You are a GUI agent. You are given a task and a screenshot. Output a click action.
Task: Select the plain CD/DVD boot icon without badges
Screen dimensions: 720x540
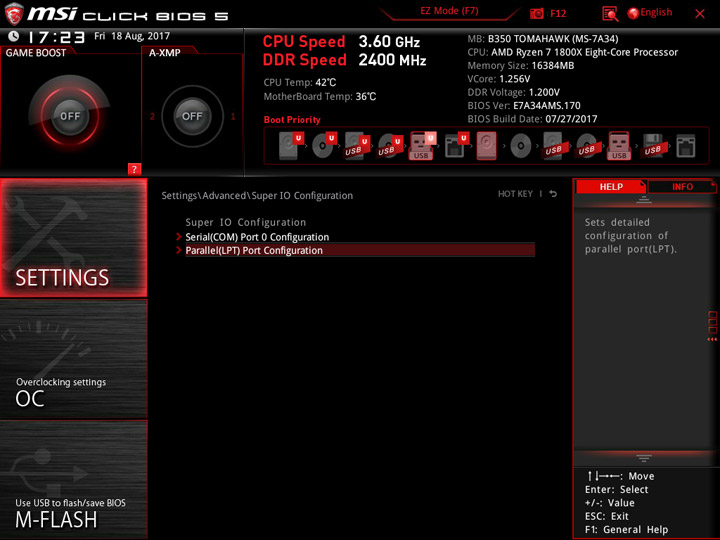[x=521, y=146]
